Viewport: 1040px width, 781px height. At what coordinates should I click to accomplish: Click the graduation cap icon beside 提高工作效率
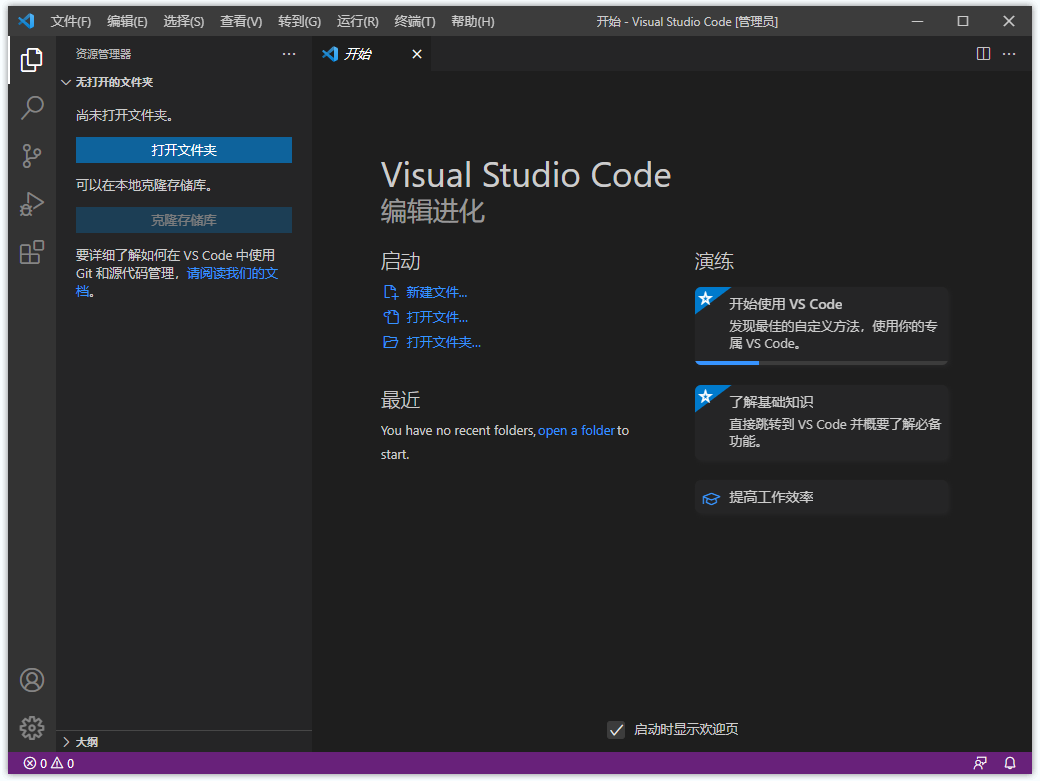pyautogui.click(x=711, y=499)
